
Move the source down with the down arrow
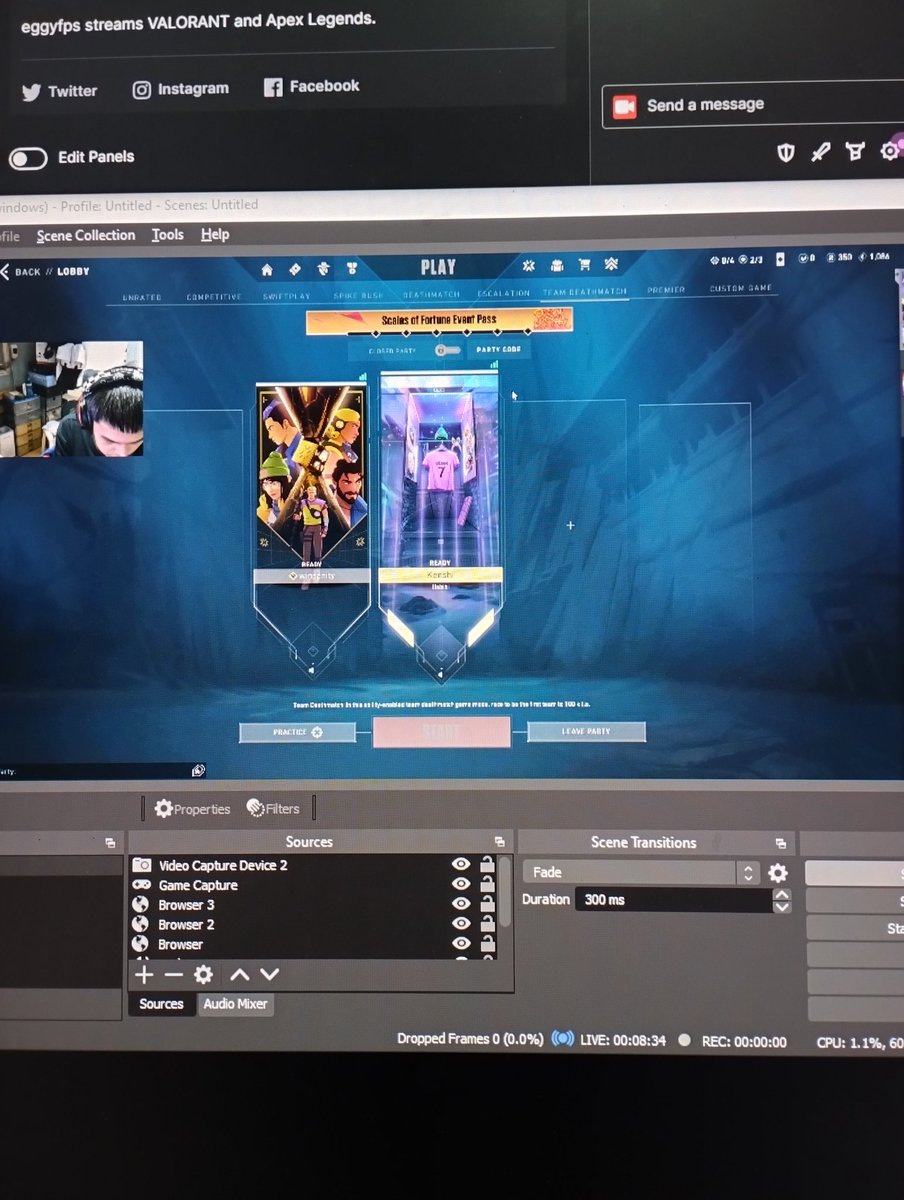point(269,975)
